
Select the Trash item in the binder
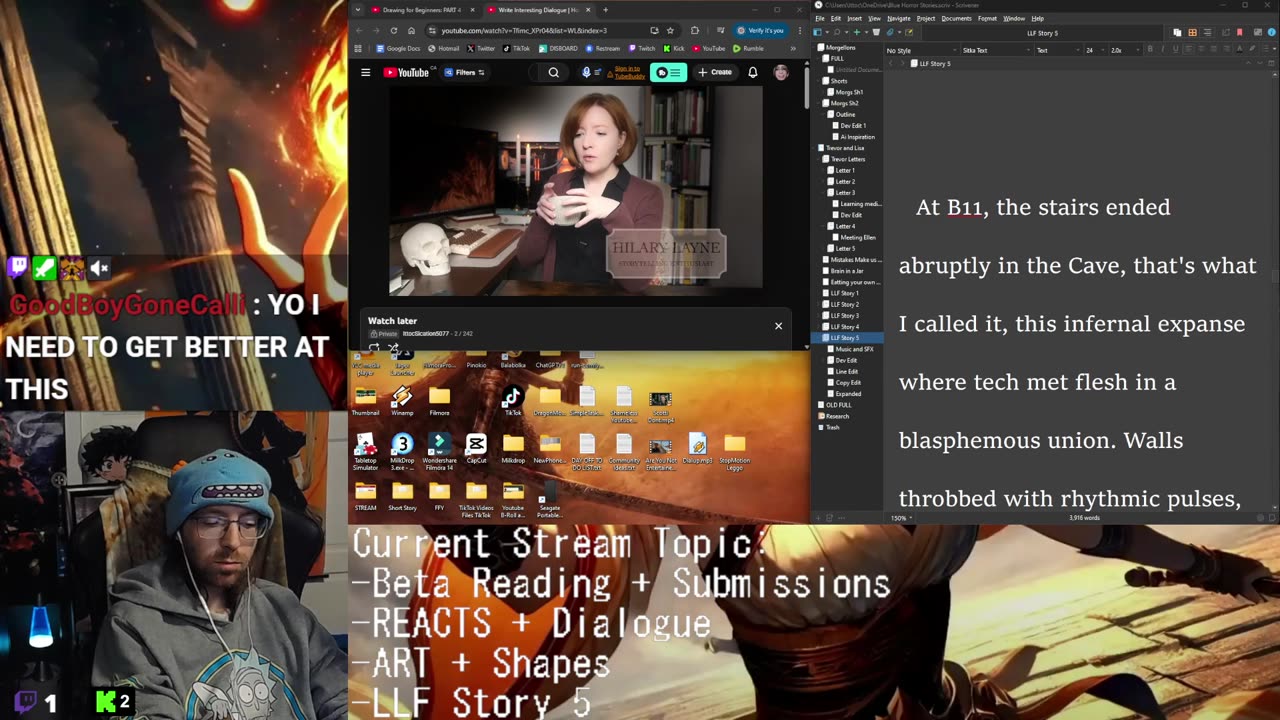point(832,427)
